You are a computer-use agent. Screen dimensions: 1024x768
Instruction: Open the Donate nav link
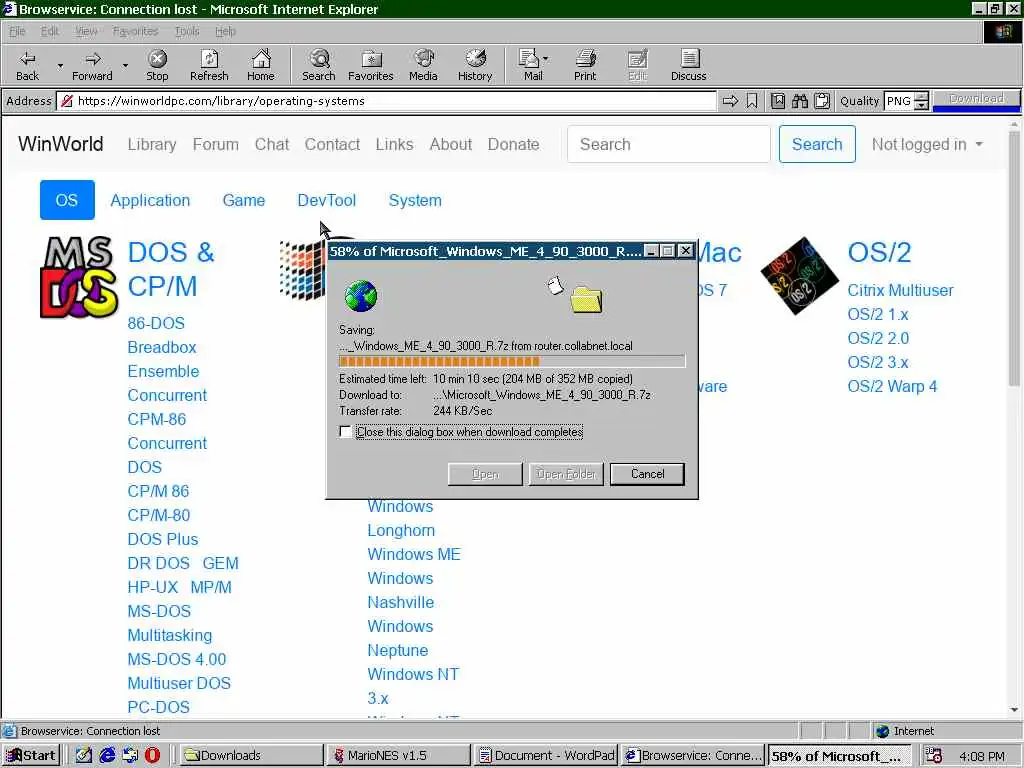point(513,144)
